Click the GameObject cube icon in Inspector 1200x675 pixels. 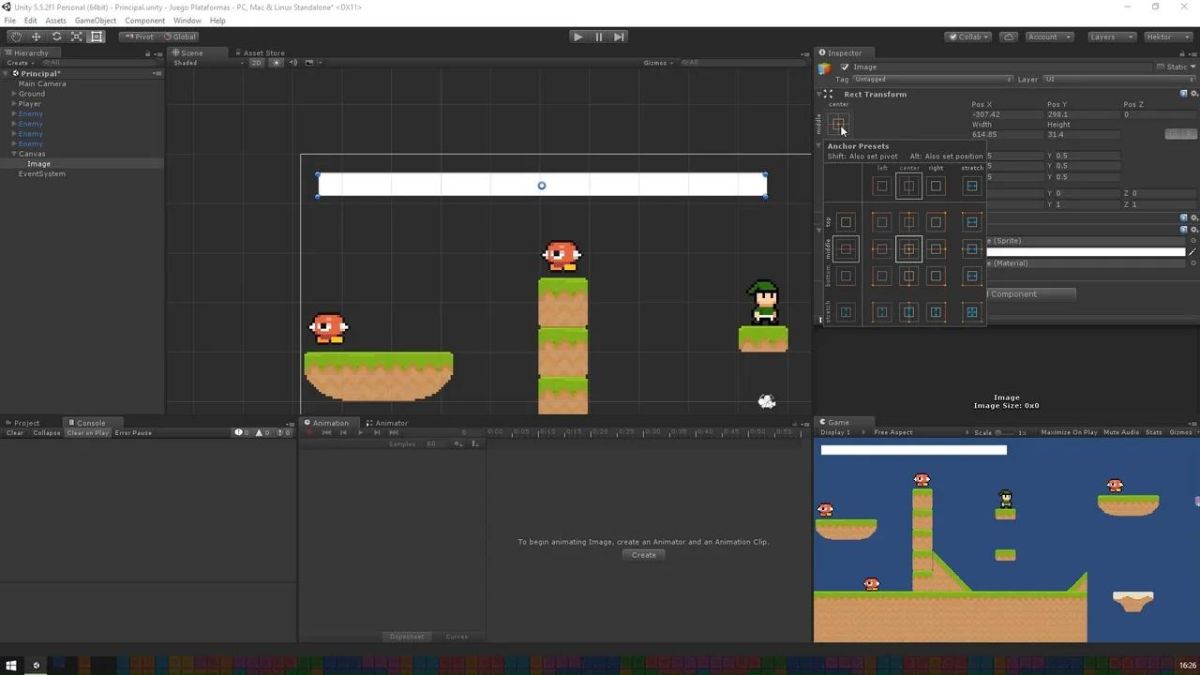click(825, 68)
